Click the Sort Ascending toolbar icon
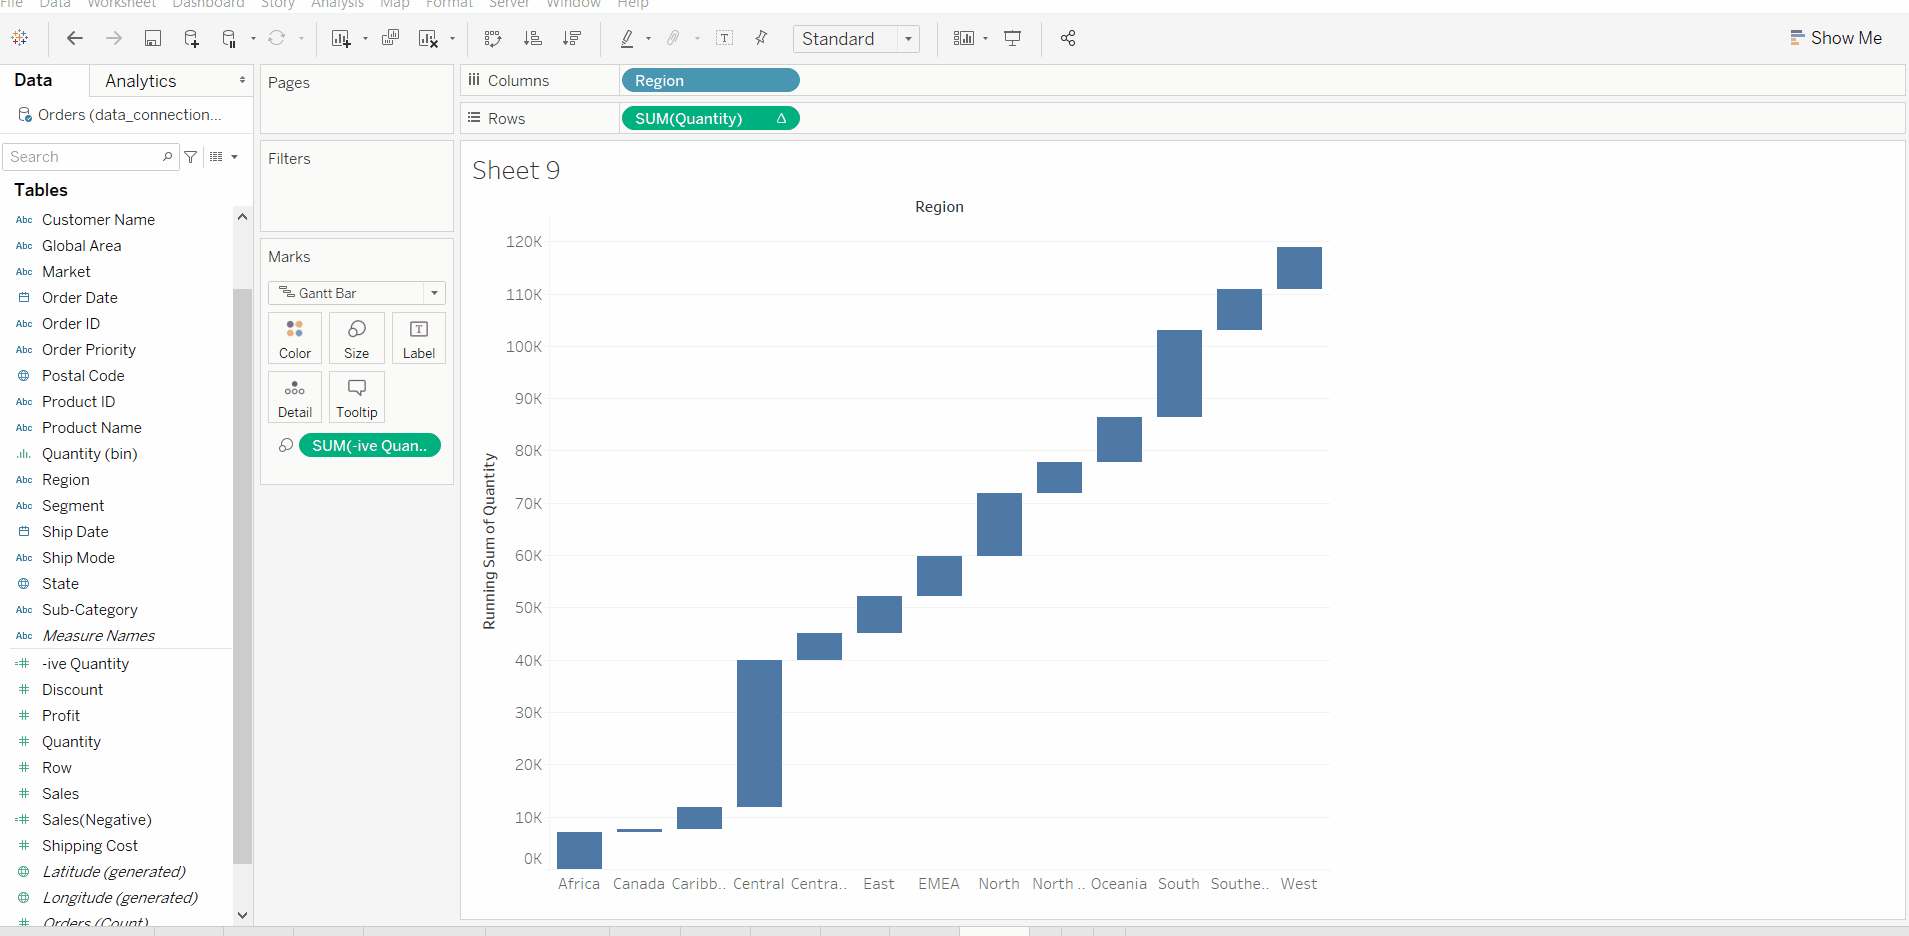 click(x=533, y=38)
